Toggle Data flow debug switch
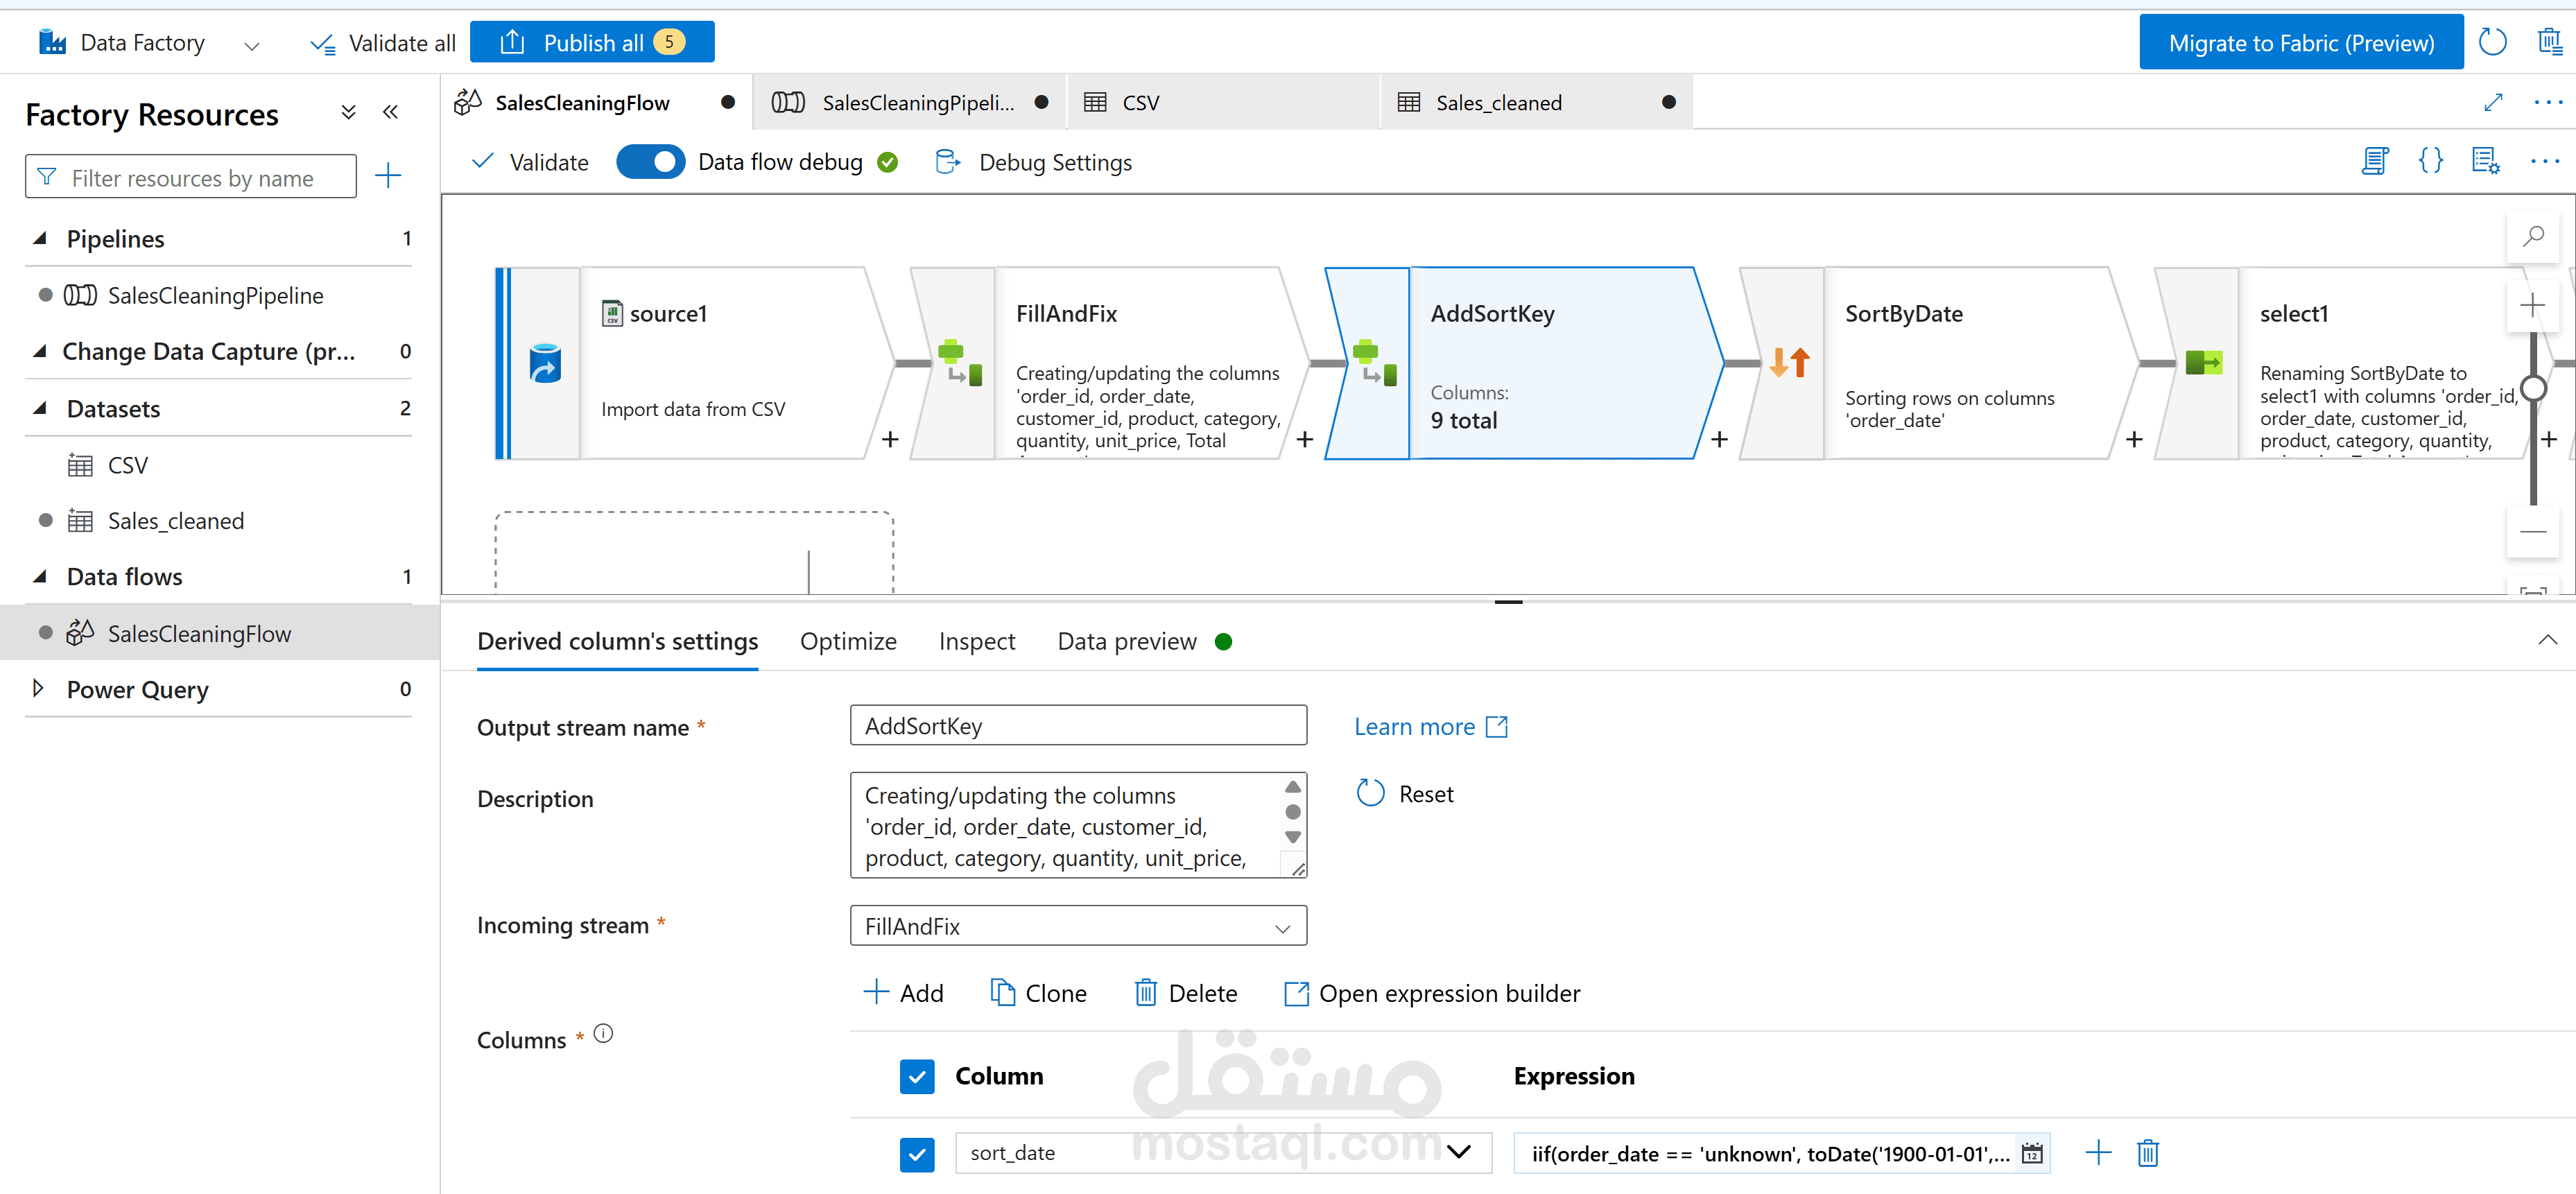Image resolution: width=2576 pixels, height=1194 pixels. (x=650, y=162)
